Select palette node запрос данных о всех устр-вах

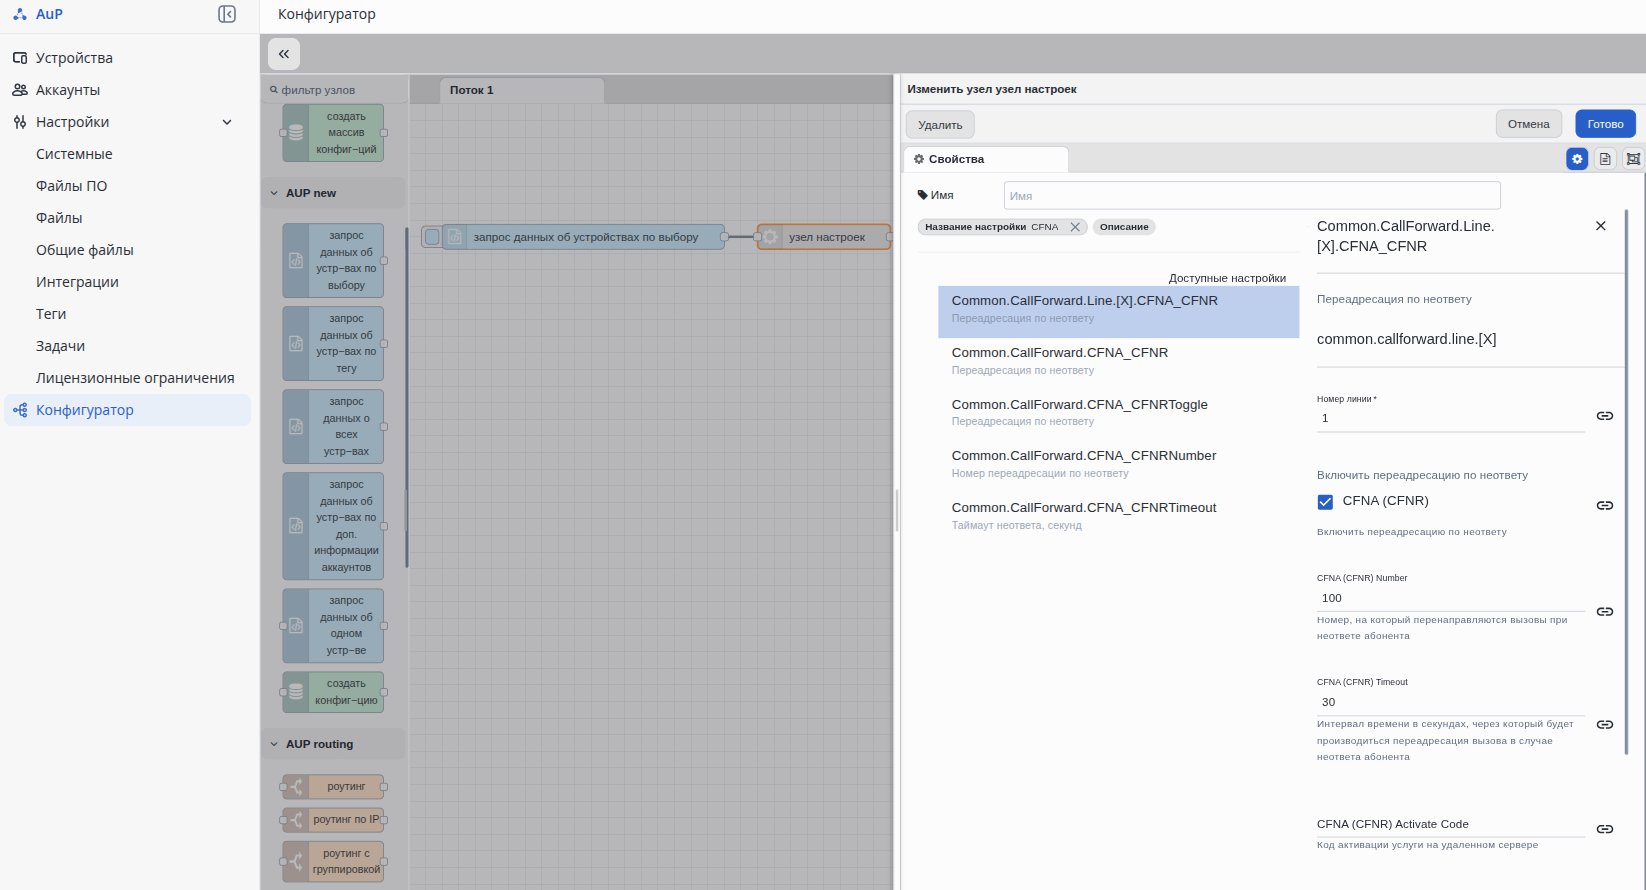pos(334,426)
